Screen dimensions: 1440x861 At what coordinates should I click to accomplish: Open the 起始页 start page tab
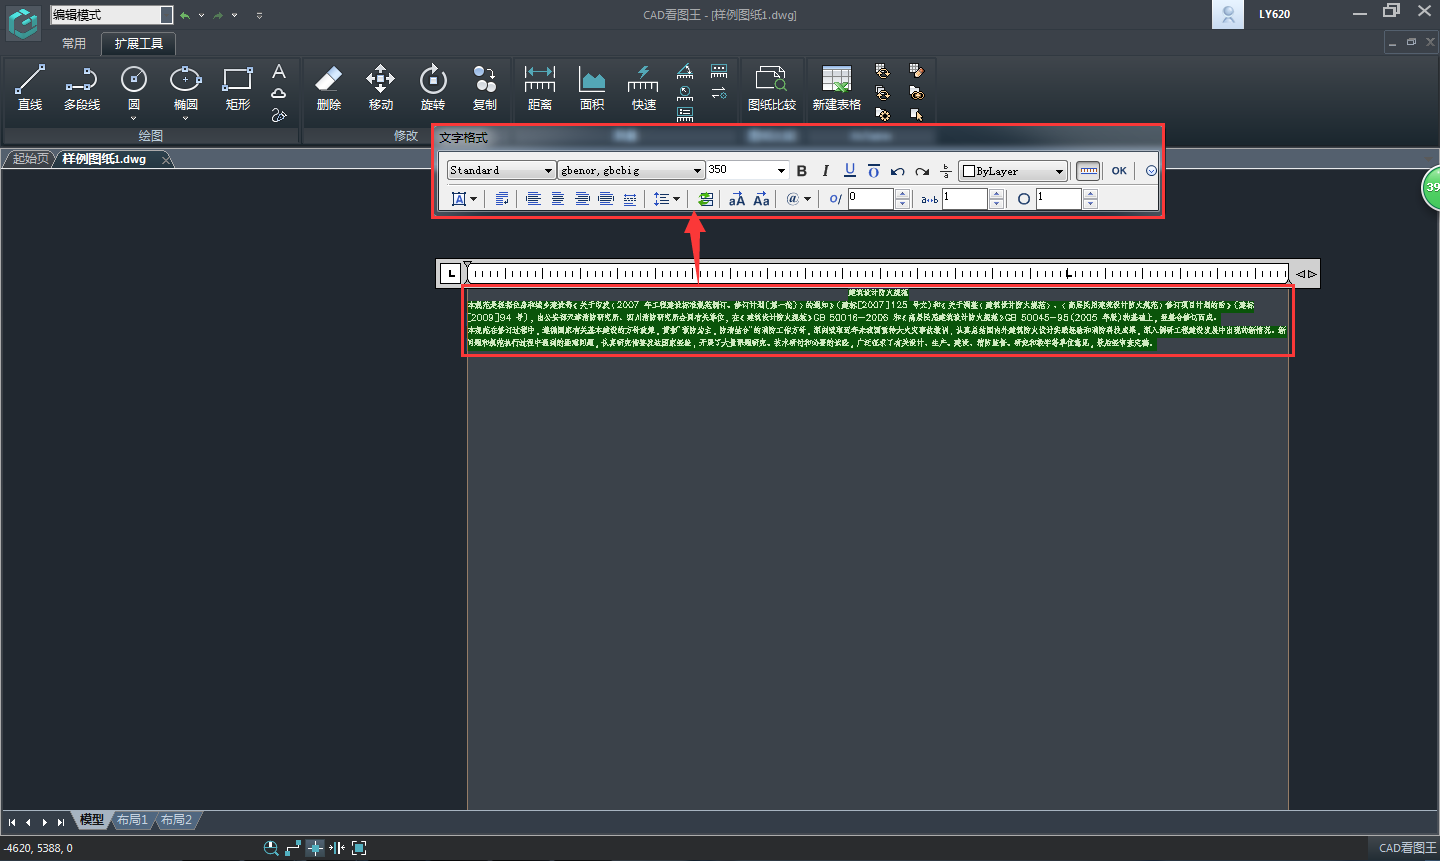30,159
